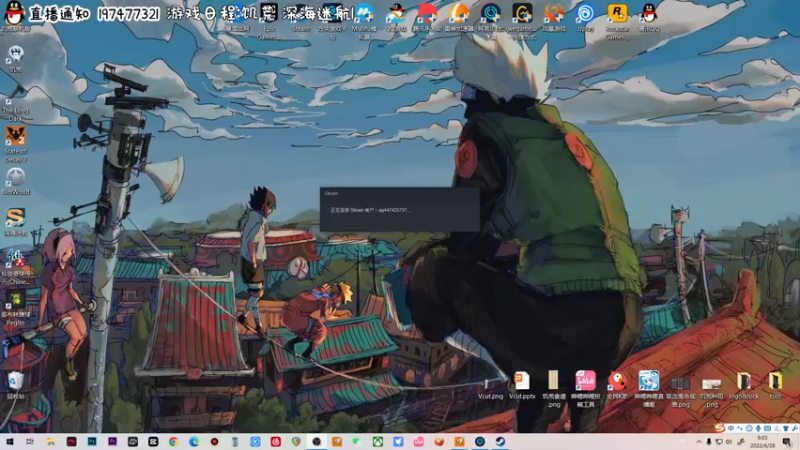Switch to Steam on the taskbar
Screen dimensions: 800x450
[500, 442]
